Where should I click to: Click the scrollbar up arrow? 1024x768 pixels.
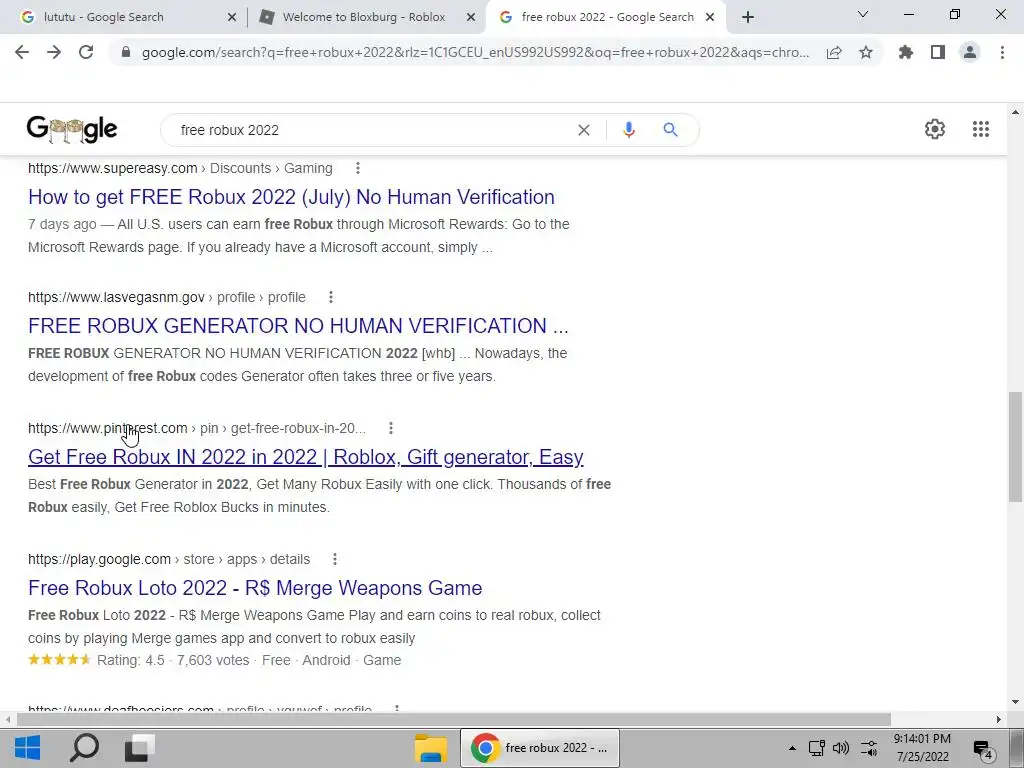1016,112
